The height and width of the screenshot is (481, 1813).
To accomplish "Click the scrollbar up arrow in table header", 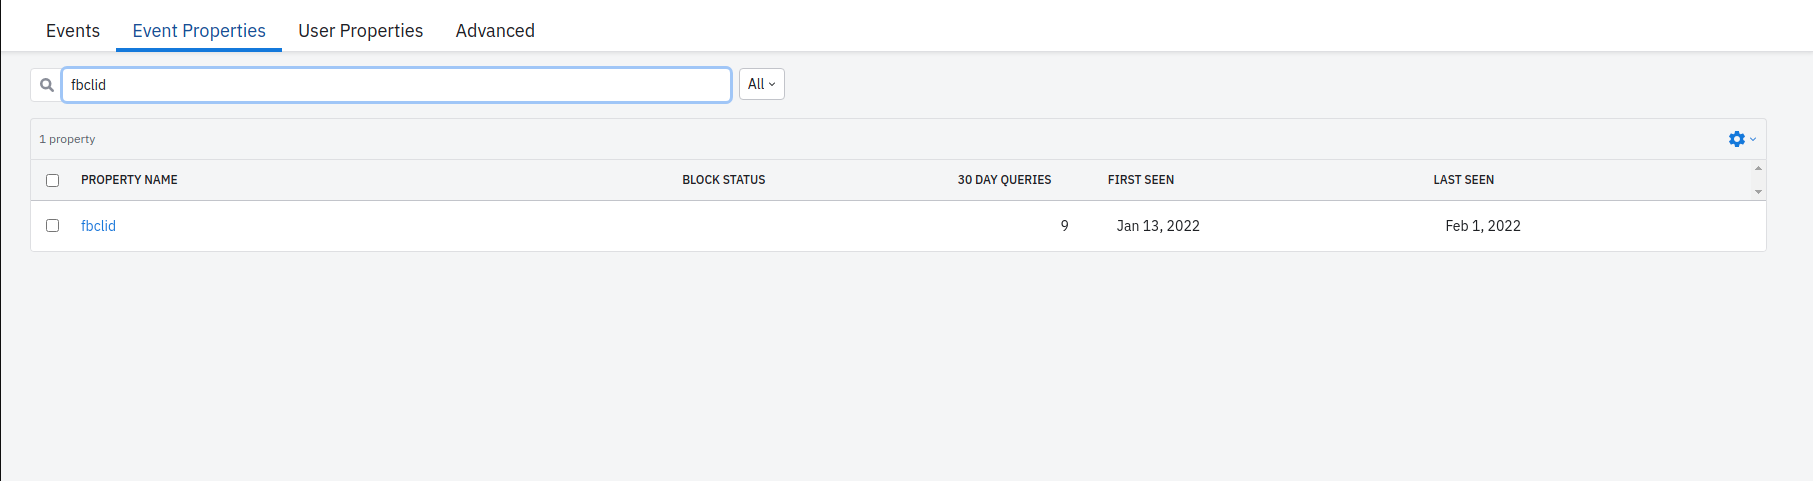I will [x=1758, y=168].
